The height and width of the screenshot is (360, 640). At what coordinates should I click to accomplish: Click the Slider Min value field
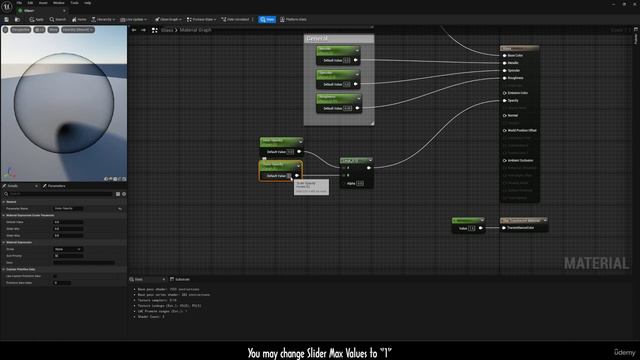pos(68,229)
